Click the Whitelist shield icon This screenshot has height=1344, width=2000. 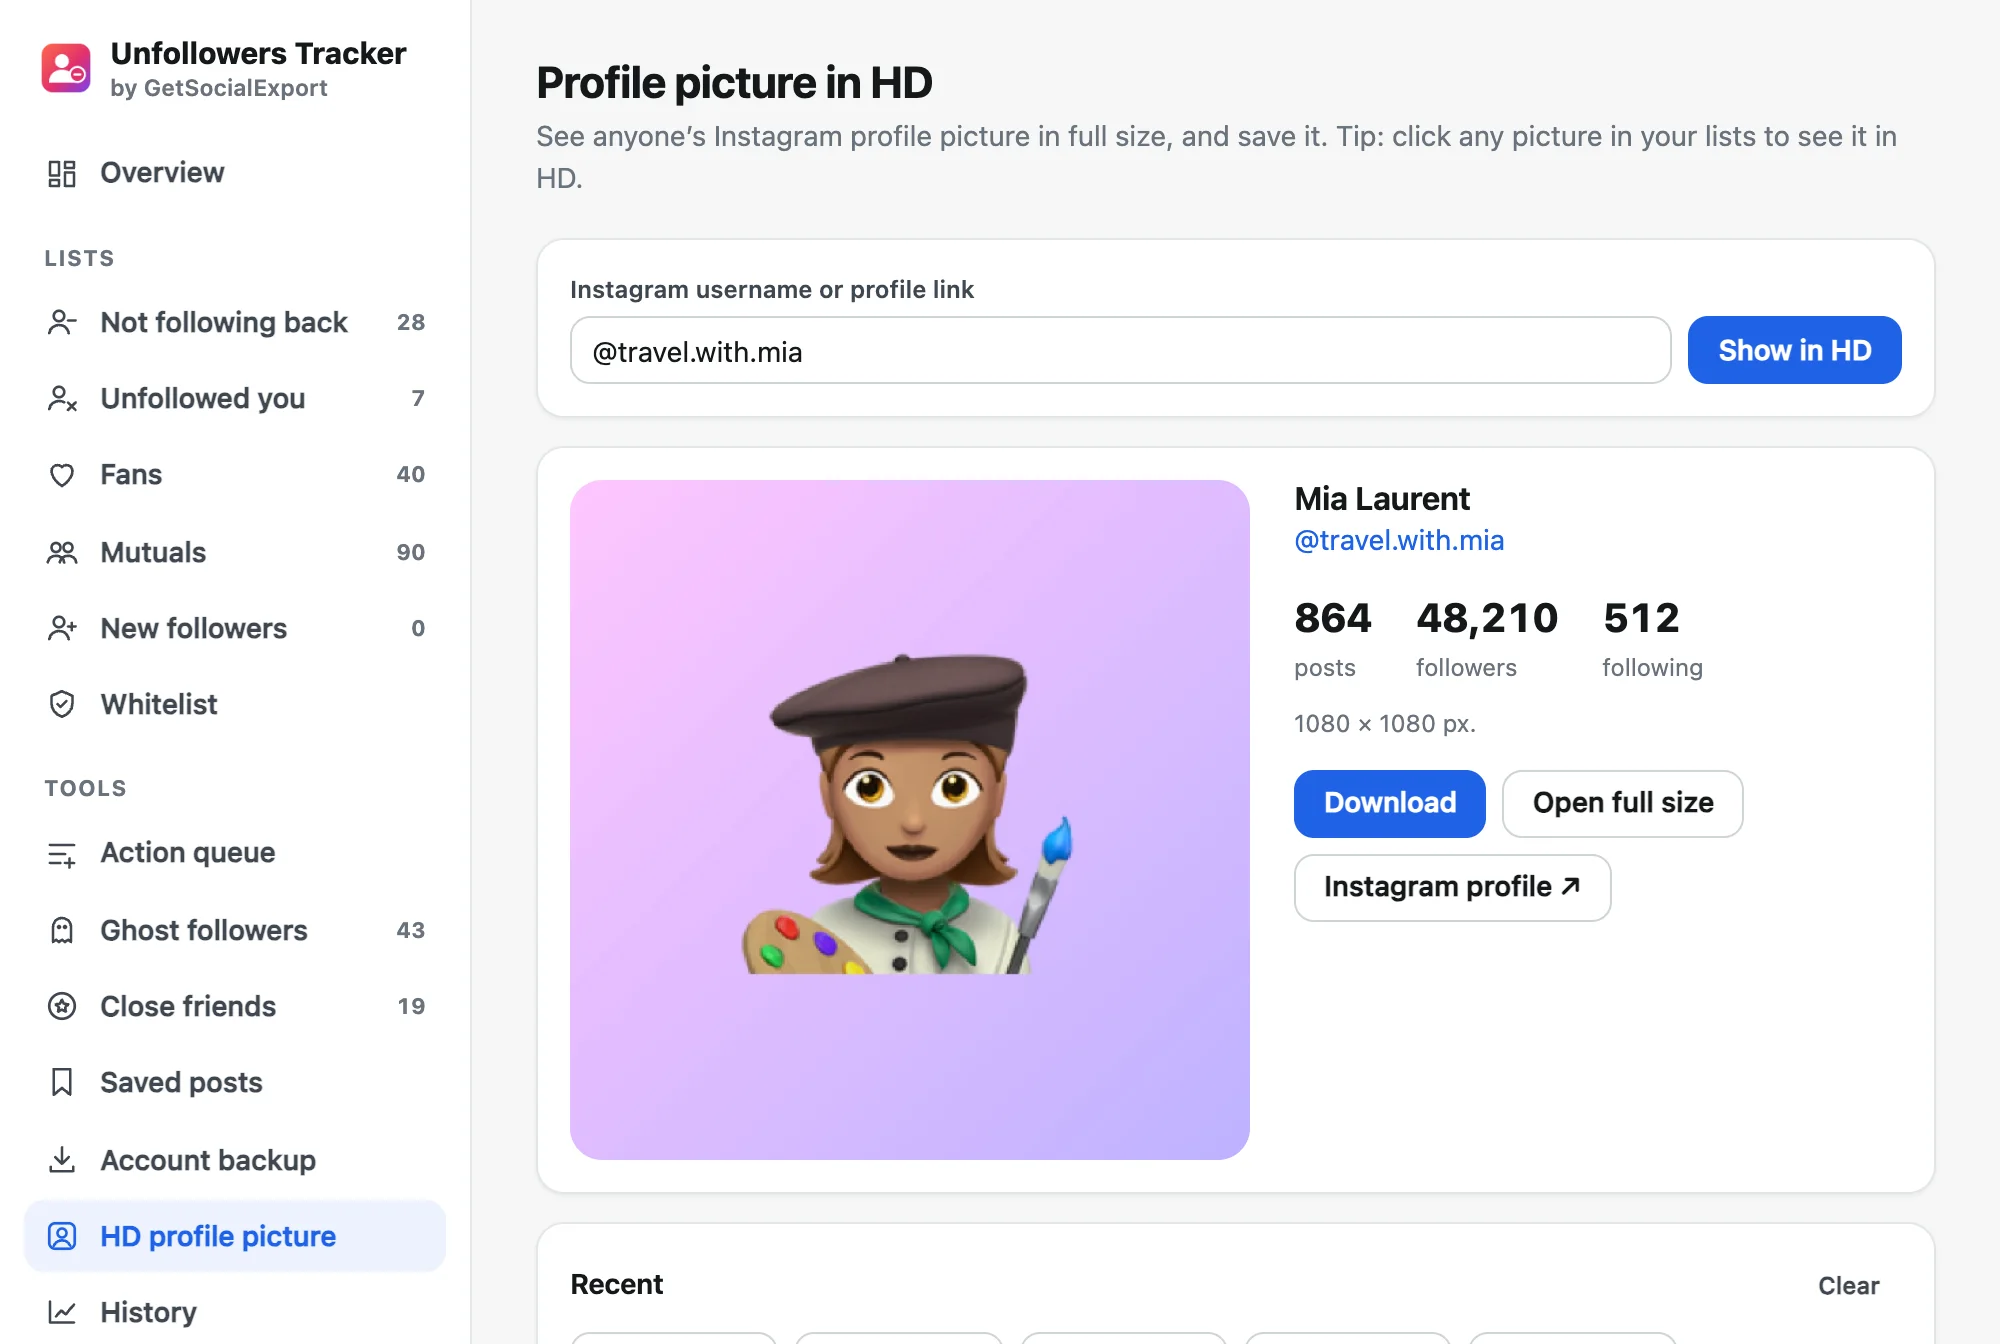(62, 704)
